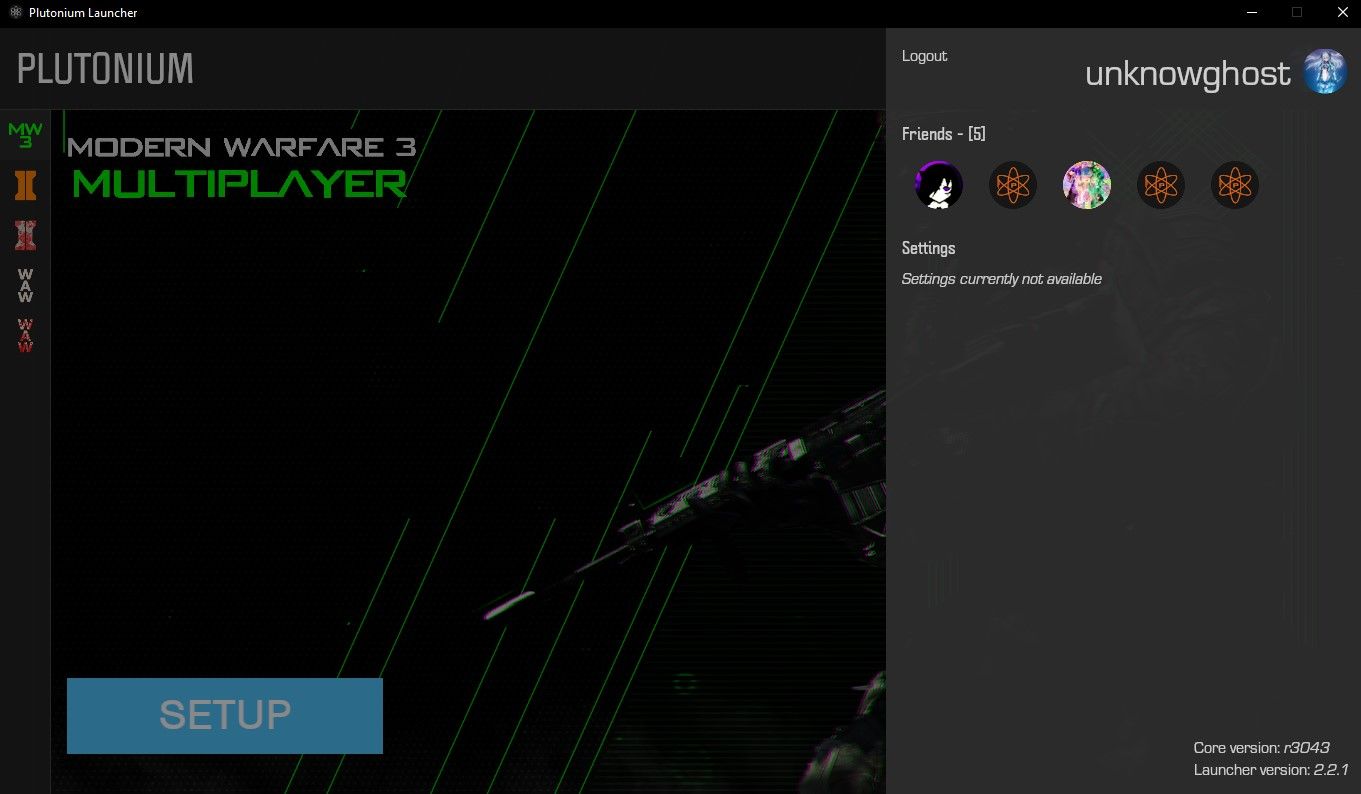The height and width of the screenshot is (794, 1361).
Task: Click the blue SETUP button
Action: point(225,715)
